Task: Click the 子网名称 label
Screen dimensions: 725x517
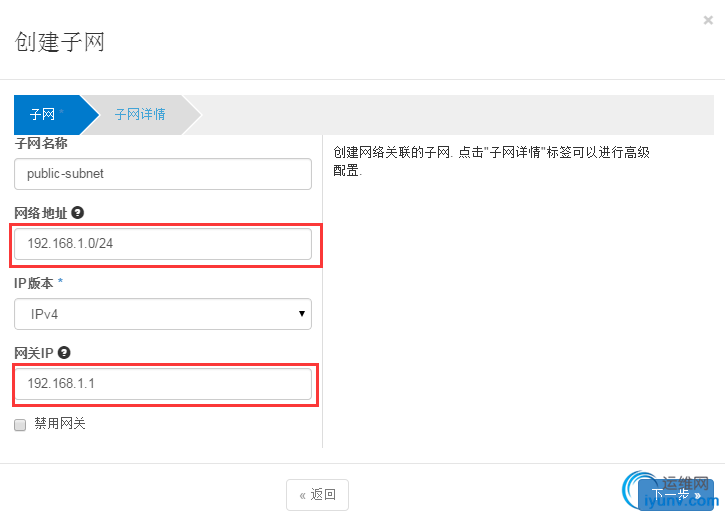Action: pyautogui.click(x=39, y=144)
